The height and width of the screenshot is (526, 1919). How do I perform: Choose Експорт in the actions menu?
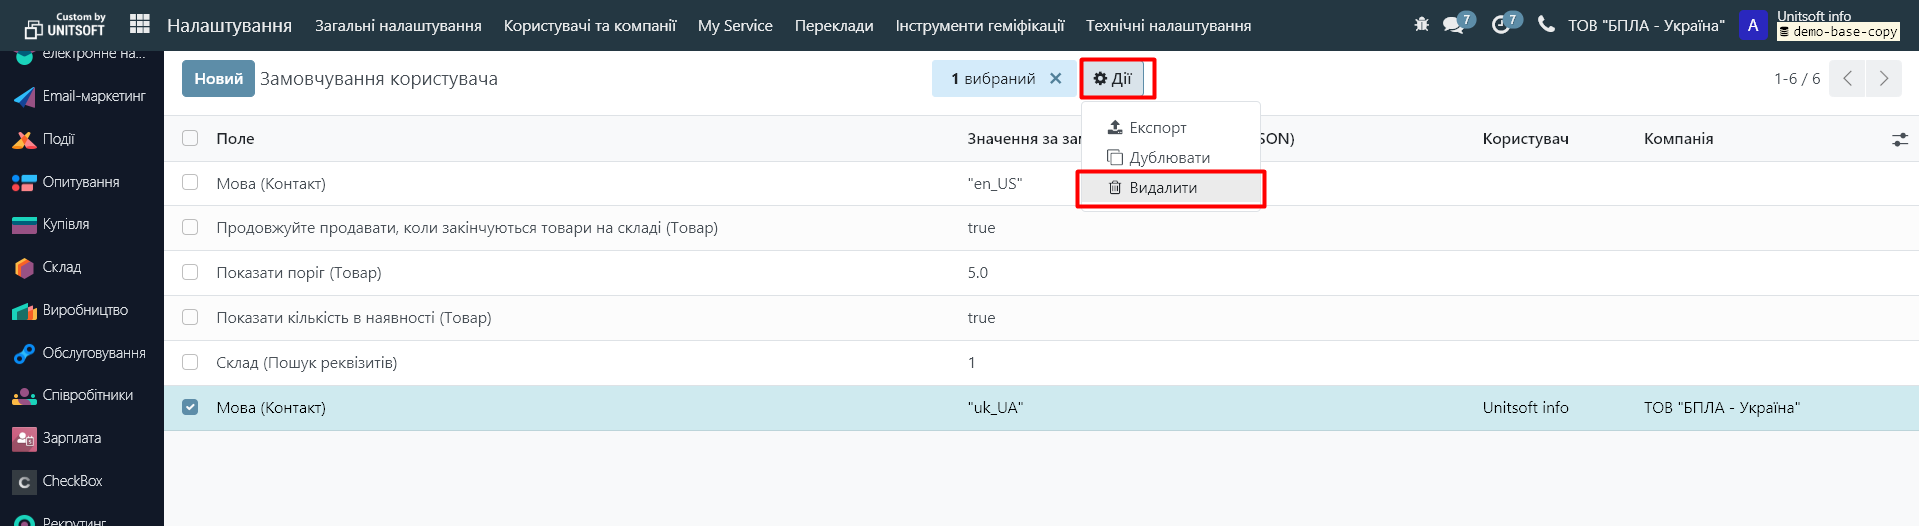pos(1157,128)
